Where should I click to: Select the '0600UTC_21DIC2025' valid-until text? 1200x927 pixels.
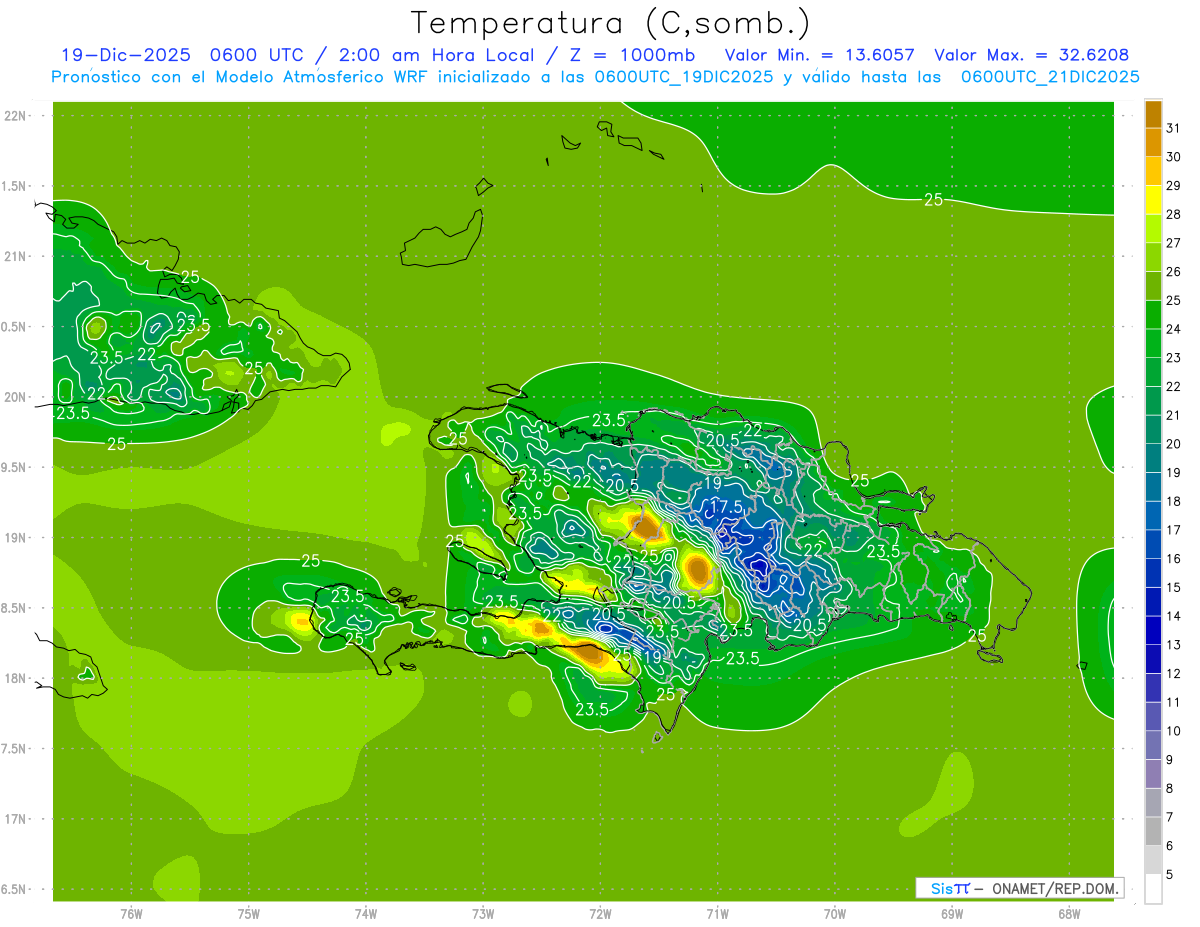click(x=1050, y=77)
